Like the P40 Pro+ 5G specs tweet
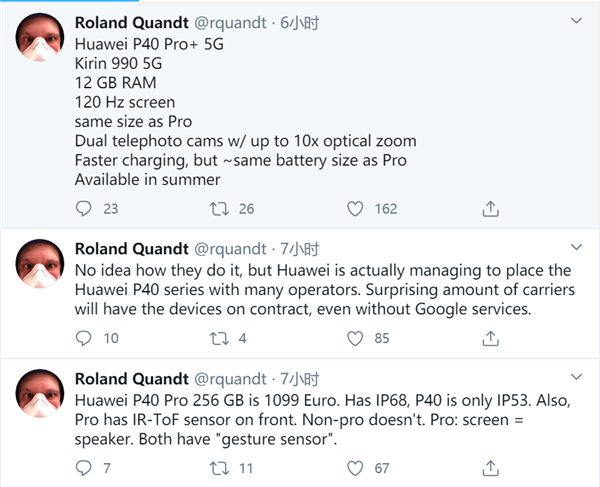The image size is (600, 487). click(x=355, y=209)
